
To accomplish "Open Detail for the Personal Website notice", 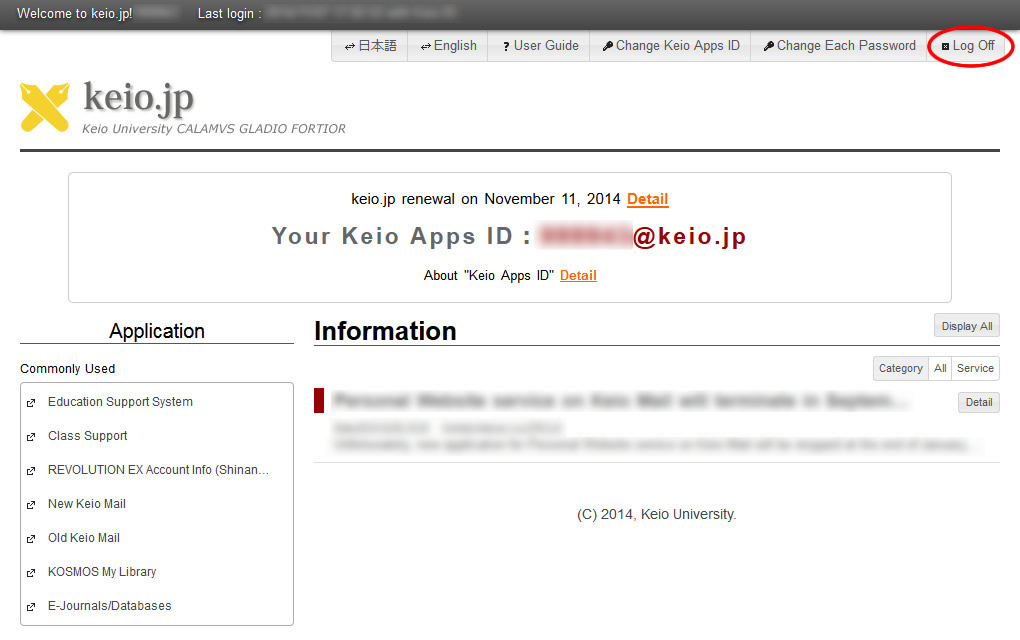I will pos(978,402).
